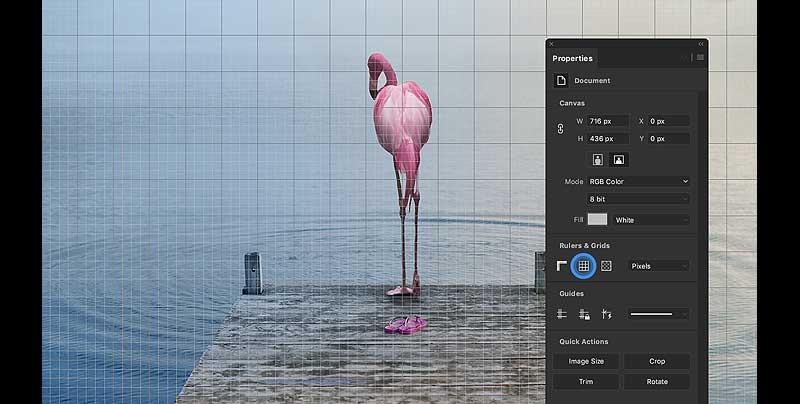This screenshot has width=800, height=404.
Task: Toggle the grid icon in Rulers & Grids
Action: tap(584, 266)
